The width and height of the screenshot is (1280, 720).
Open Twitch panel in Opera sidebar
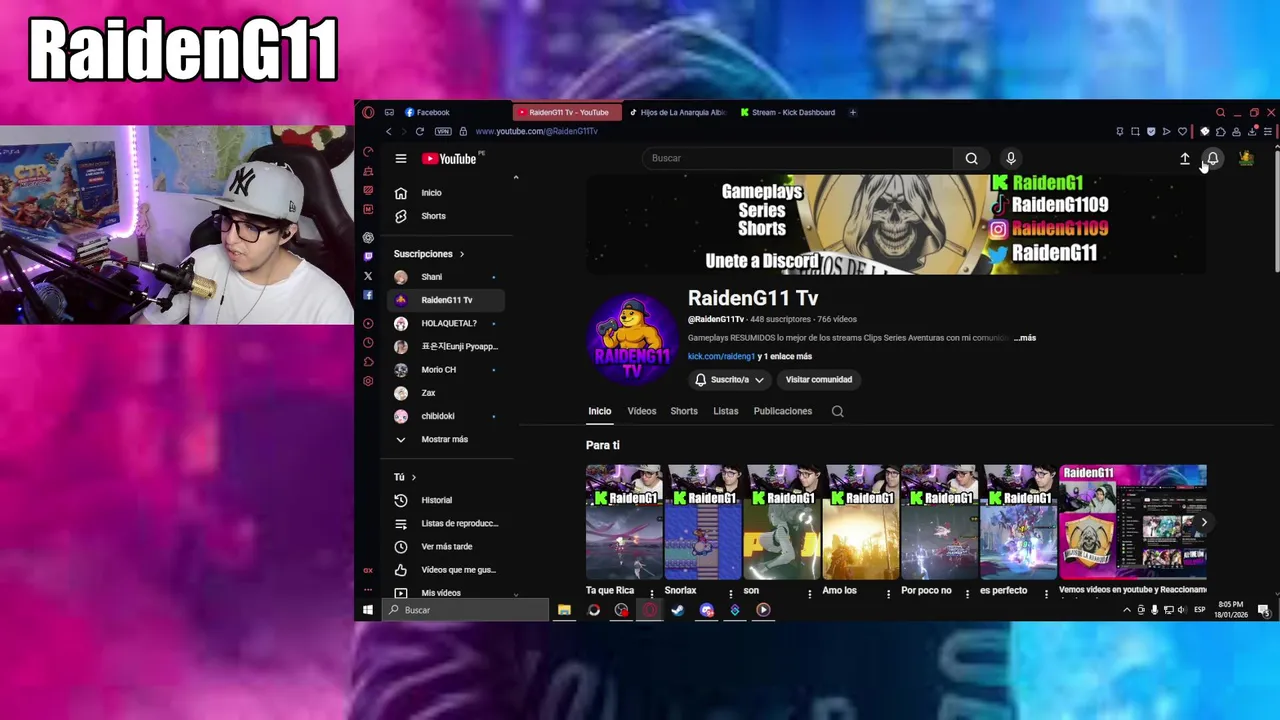coord(368,257)
